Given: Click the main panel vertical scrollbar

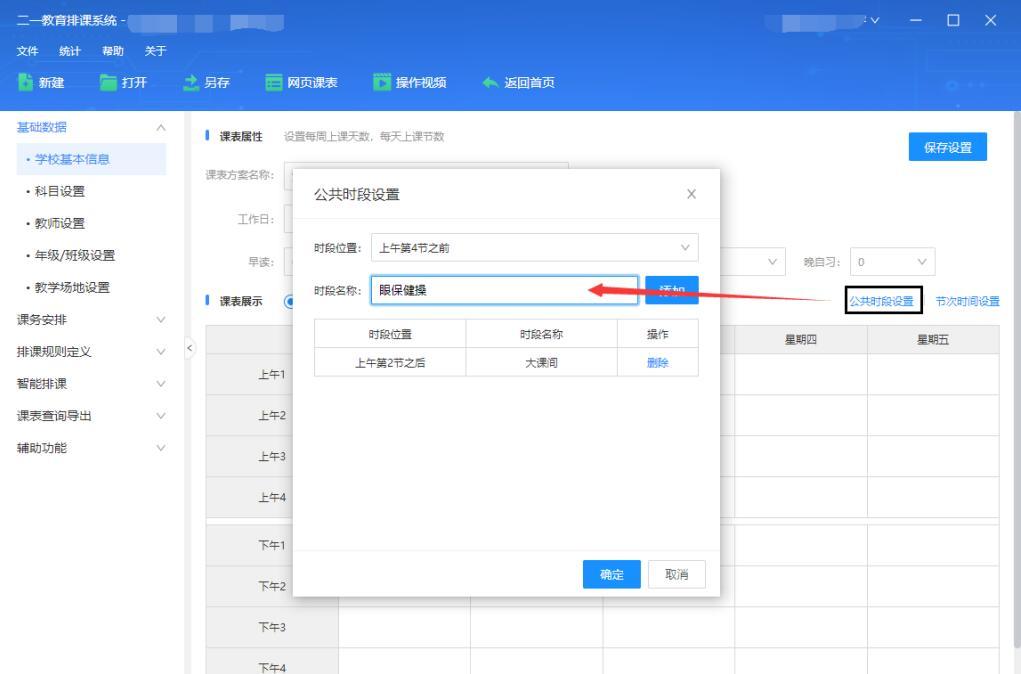Looking at the screenshot, I should pyautogui.click(x=1016, y=381).
